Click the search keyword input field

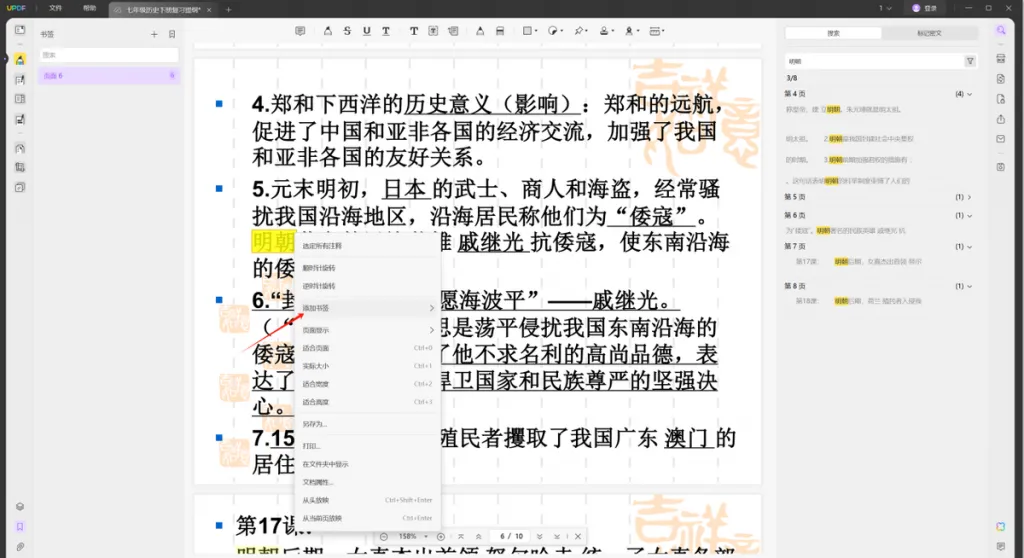click(874, 61)
